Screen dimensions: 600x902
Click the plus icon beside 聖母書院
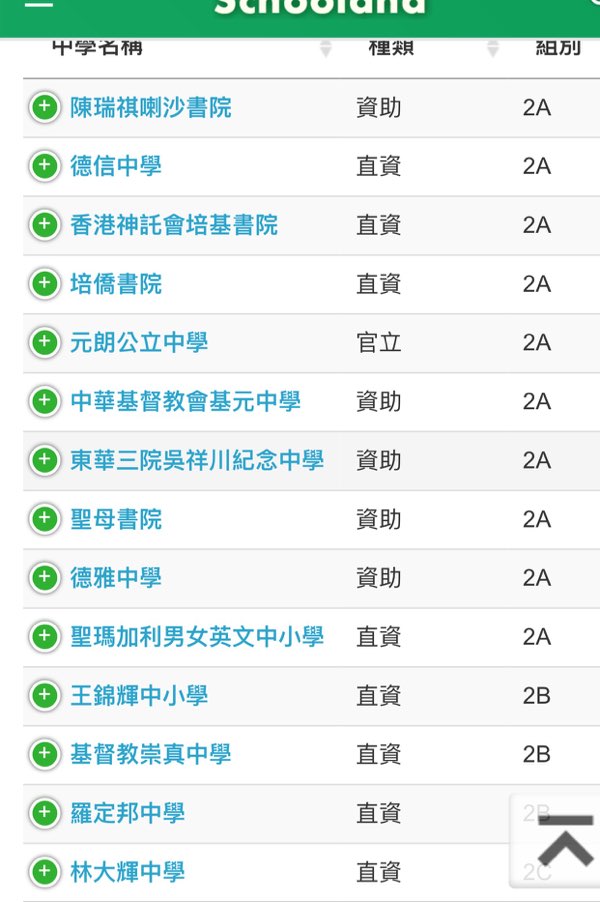point(45,518)
